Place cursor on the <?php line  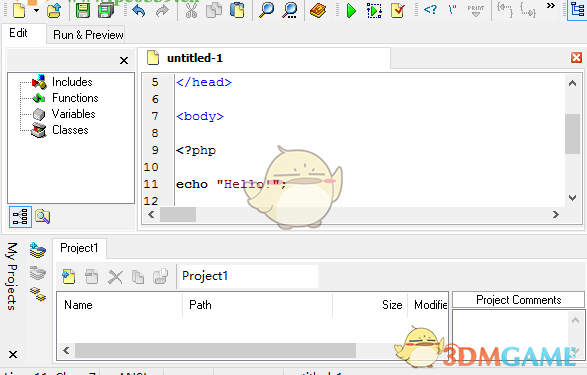196,150
